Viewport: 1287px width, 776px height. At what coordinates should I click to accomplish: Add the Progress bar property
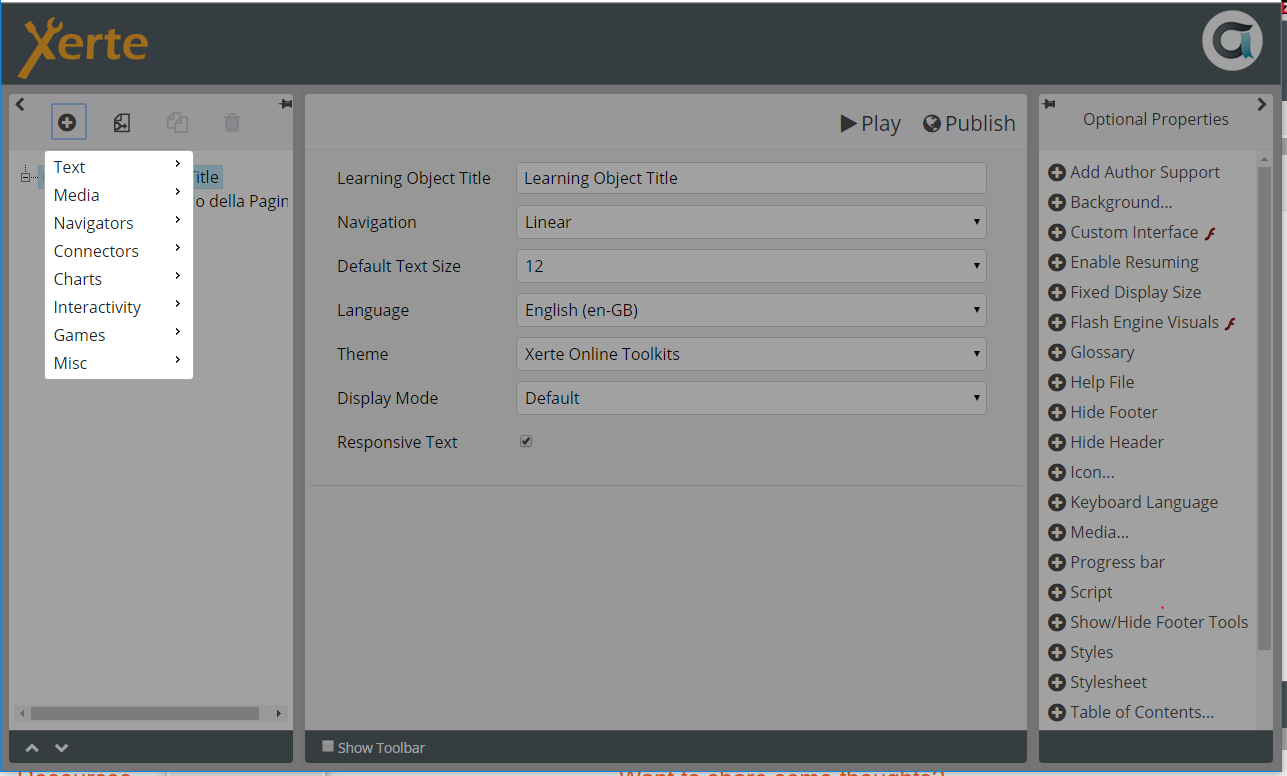coord(1106,562)
